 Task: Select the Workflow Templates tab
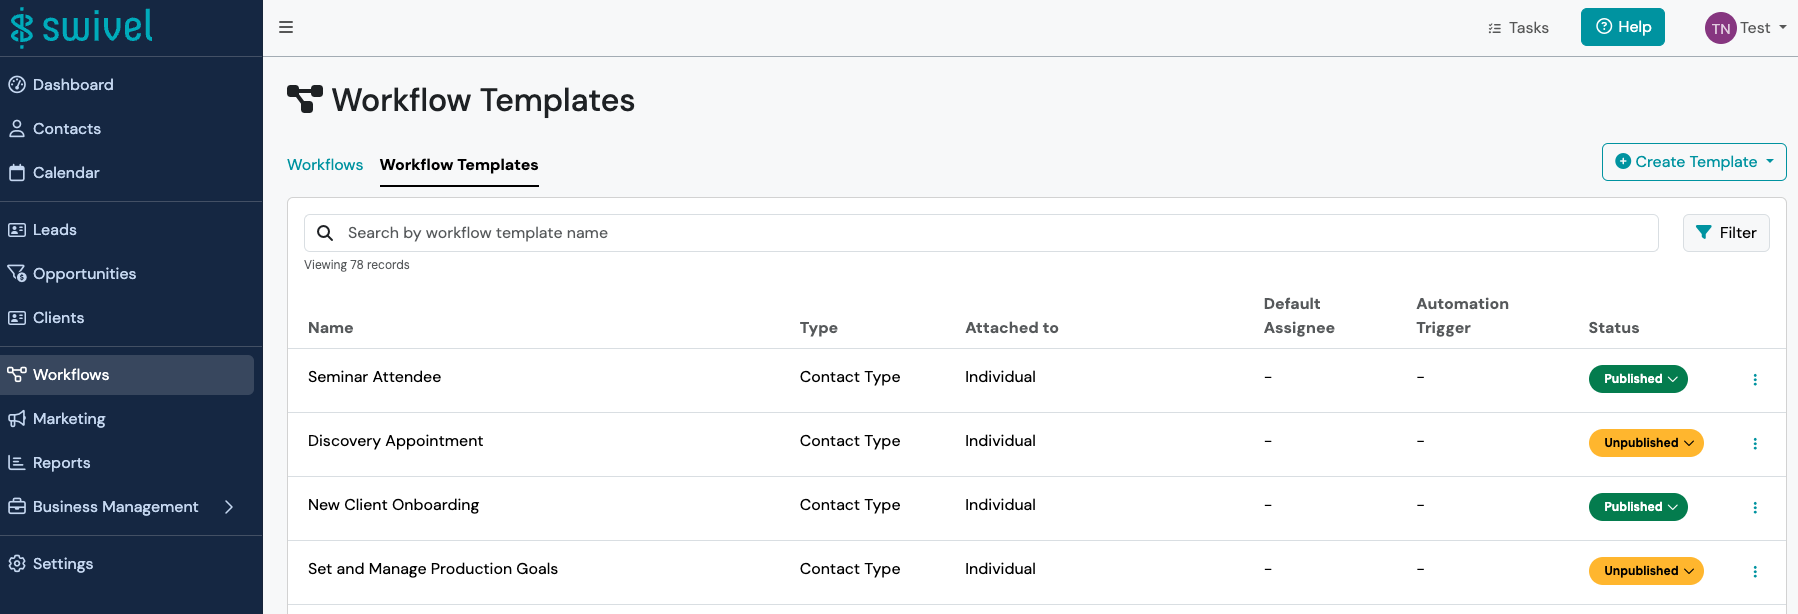(459, 165)
